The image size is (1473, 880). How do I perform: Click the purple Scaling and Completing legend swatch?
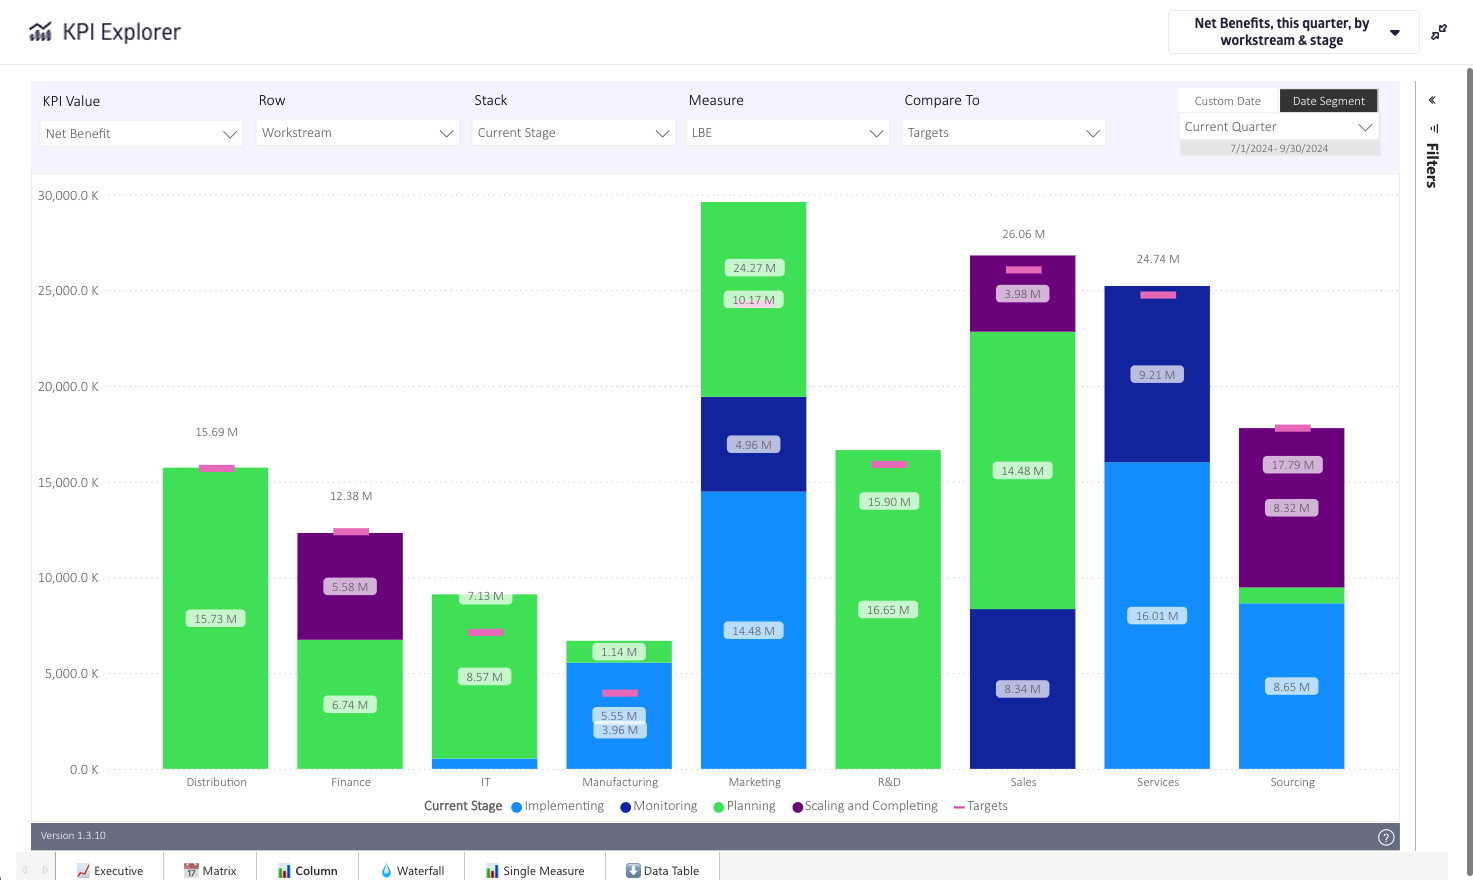pos(798,807)
